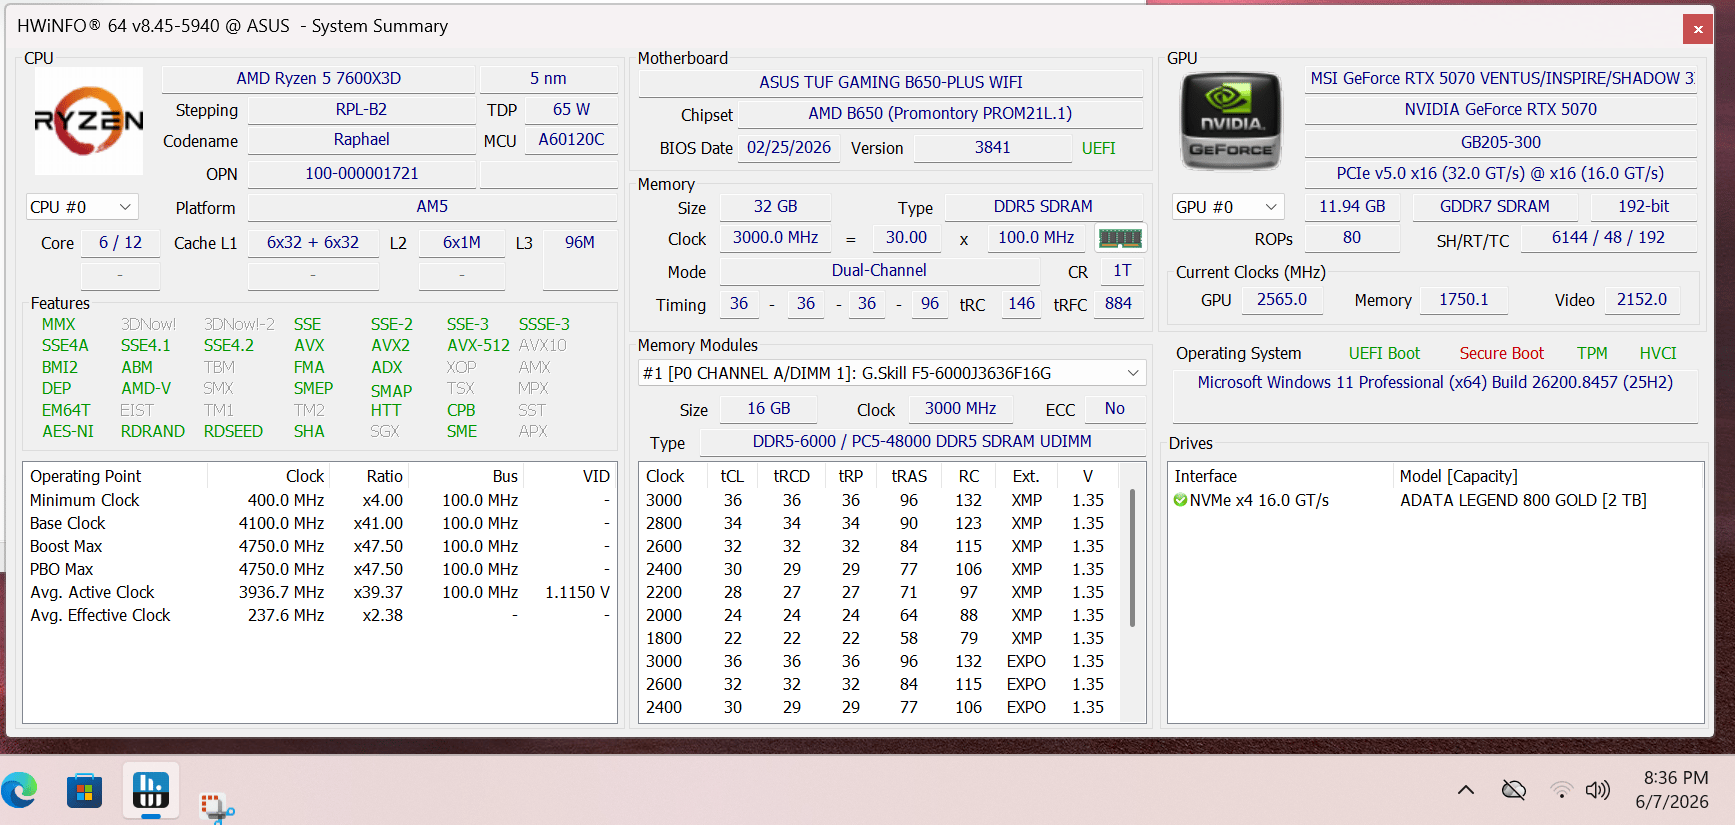Click the 884 tRFC value

[x=1118, y=304]
